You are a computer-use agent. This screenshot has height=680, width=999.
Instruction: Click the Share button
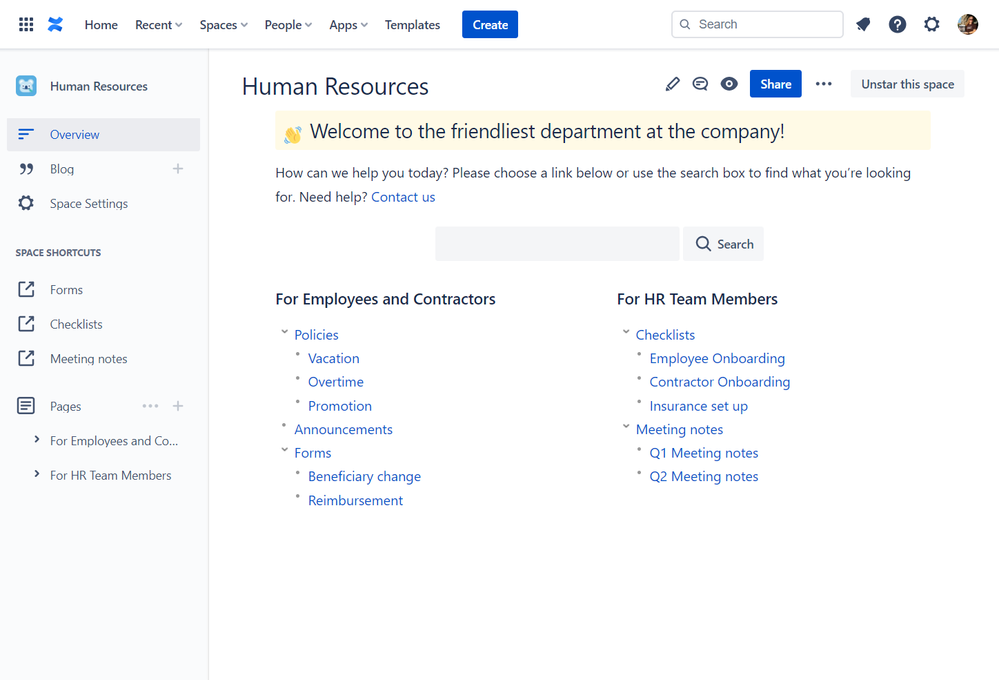click(x=775, y=84)
